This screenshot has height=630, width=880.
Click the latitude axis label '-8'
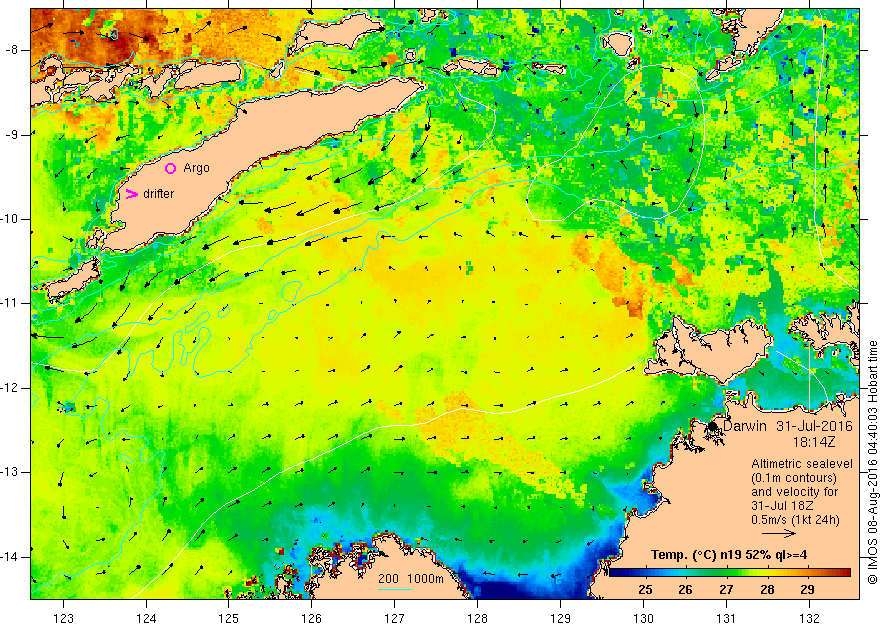pyautogui.click(x=13, y=50)
